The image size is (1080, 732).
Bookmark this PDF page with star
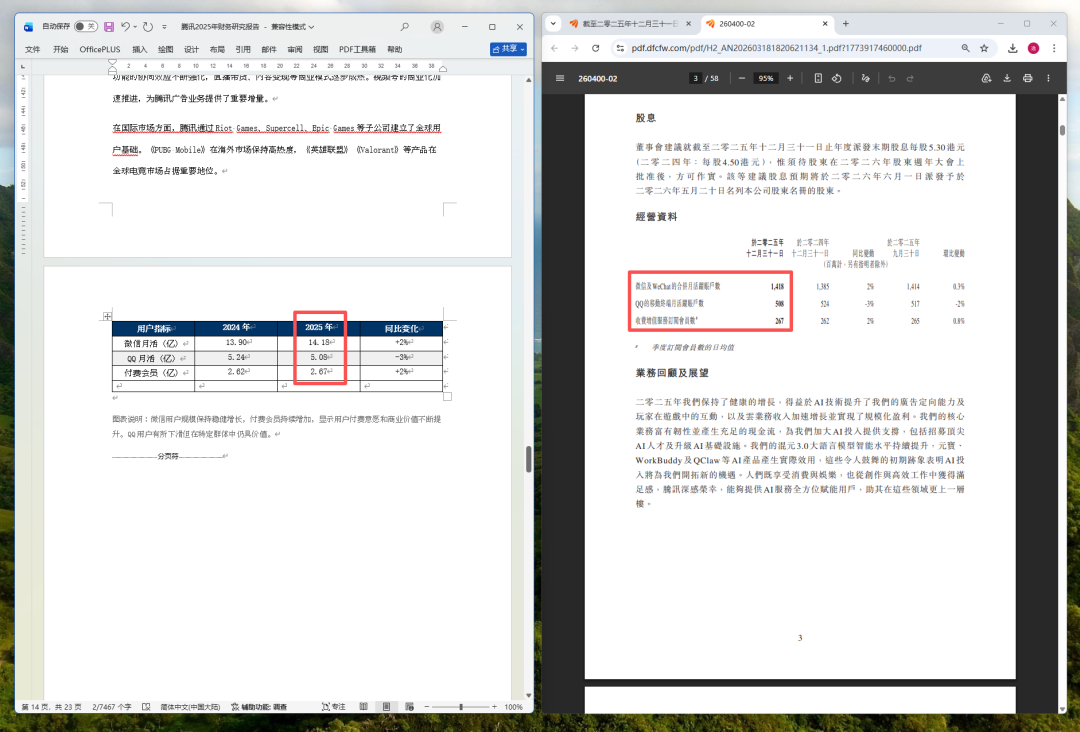[x=984, y=48]
